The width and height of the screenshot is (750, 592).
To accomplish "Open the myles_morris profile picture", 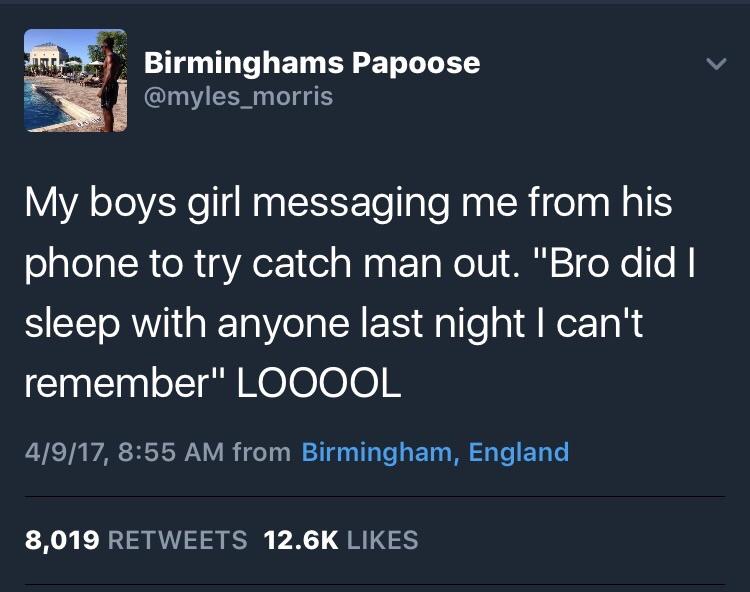I will pos(76,80).
